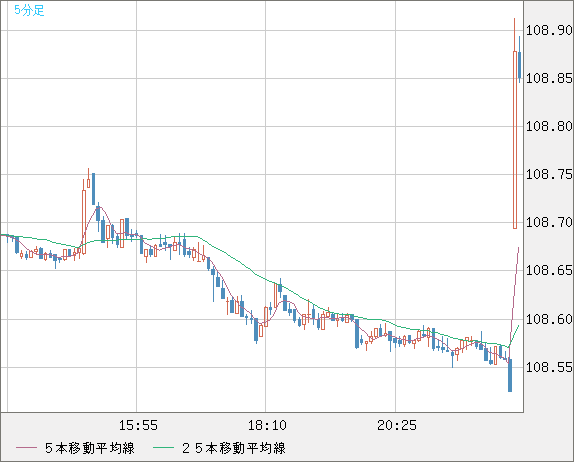Viewport: 574px width, 462px height.
Task: Click the large blue candle dropping below 108.55
Action: pyautogui.click(x=510, y=375)
